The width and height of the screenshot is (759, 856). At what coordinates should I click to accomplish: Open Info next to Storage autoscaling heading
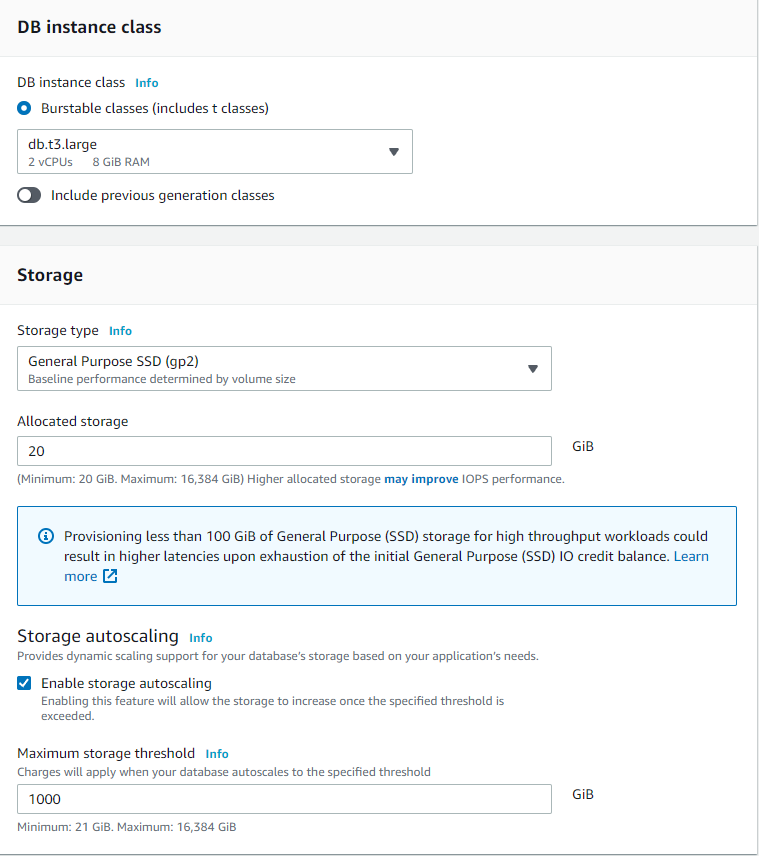click(x=201, y=637)
